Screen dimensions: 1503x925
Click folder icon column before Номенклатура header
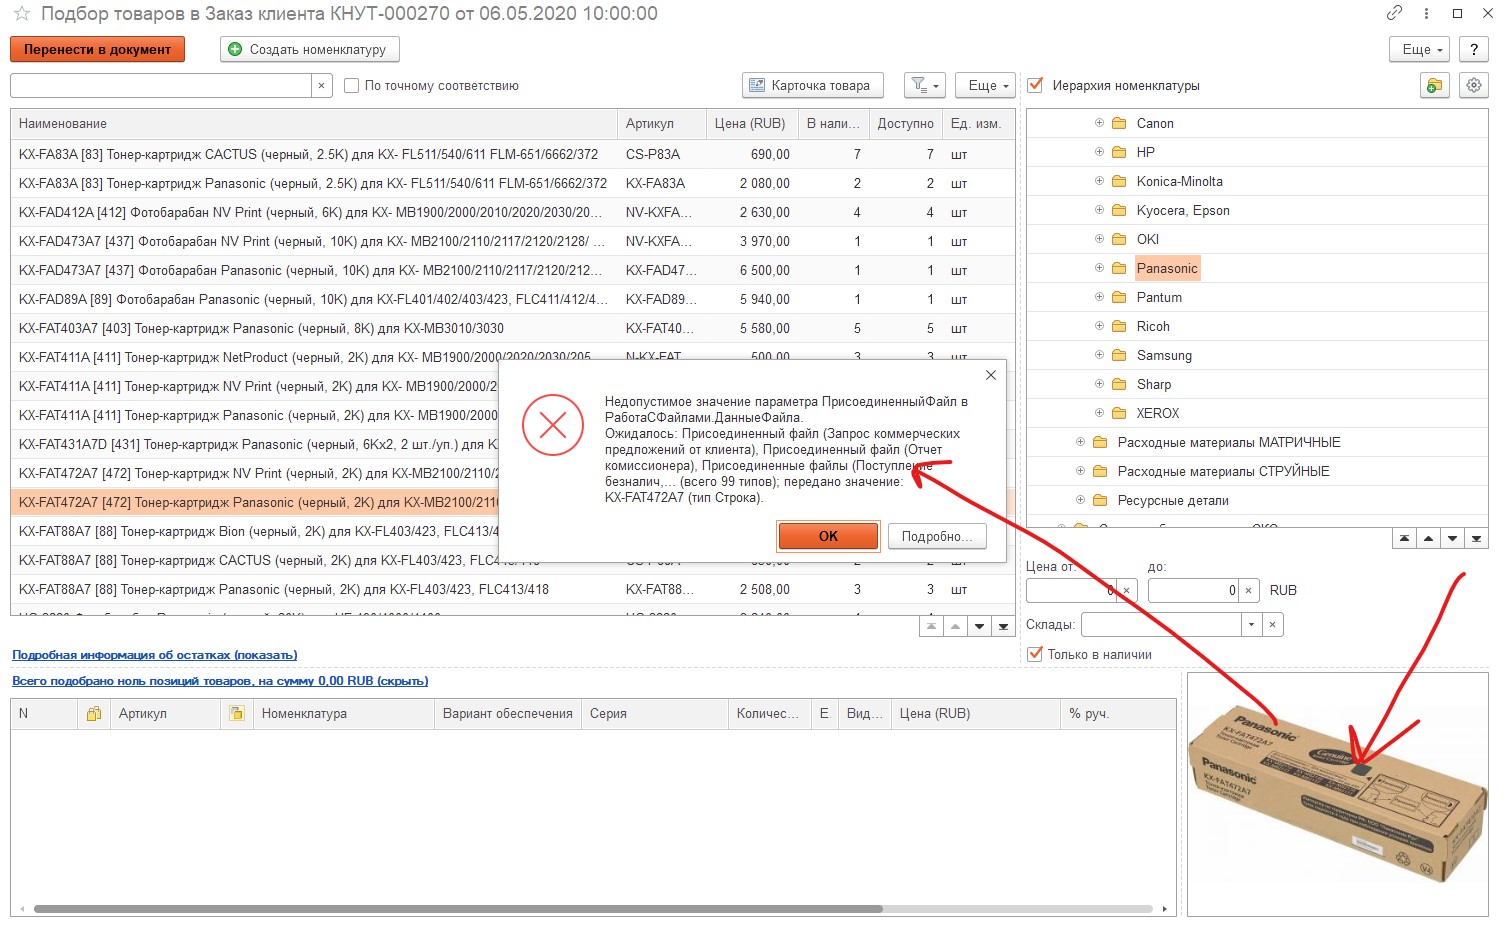pyautogui.click(x=236, y=714)
